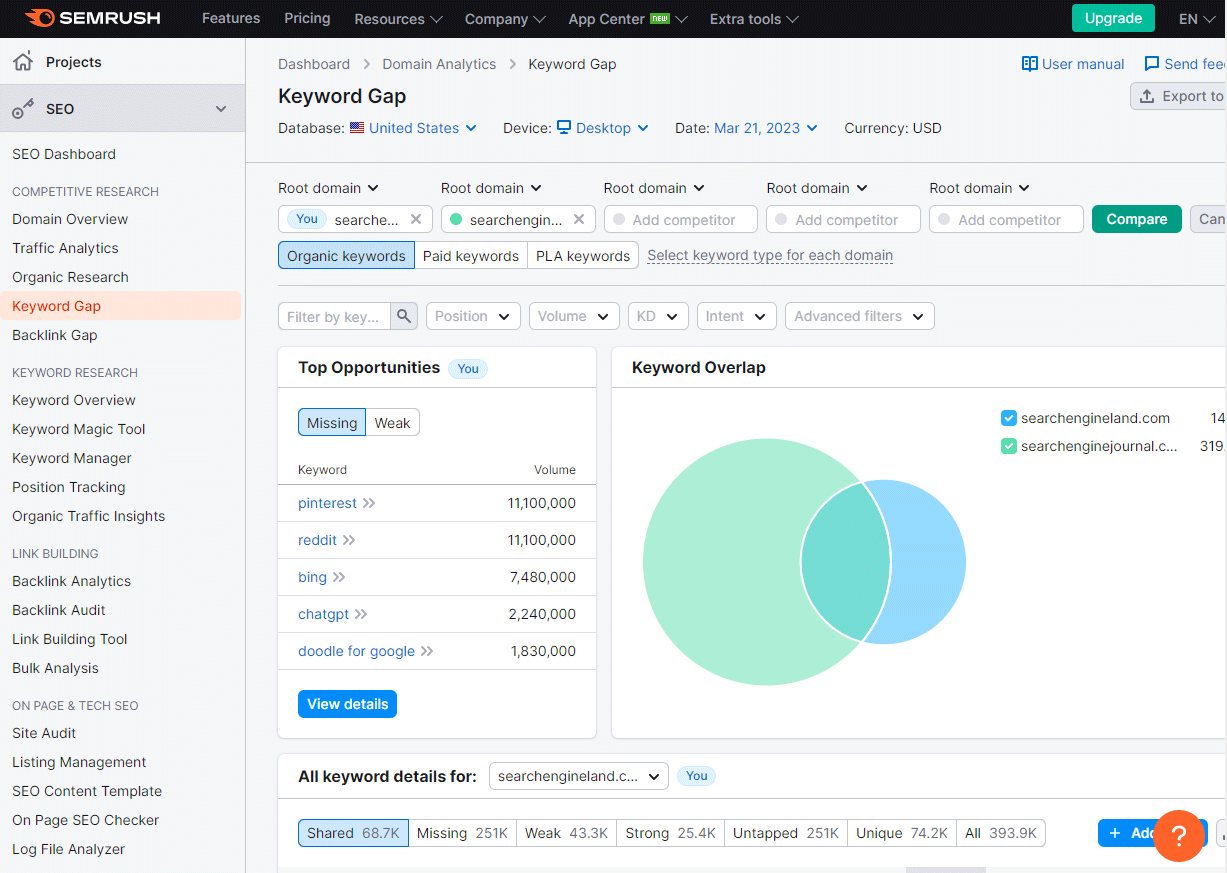Click 'Select keyword type for each domain' link
This screenshot has width=1227, height=873.
point(770,256)
